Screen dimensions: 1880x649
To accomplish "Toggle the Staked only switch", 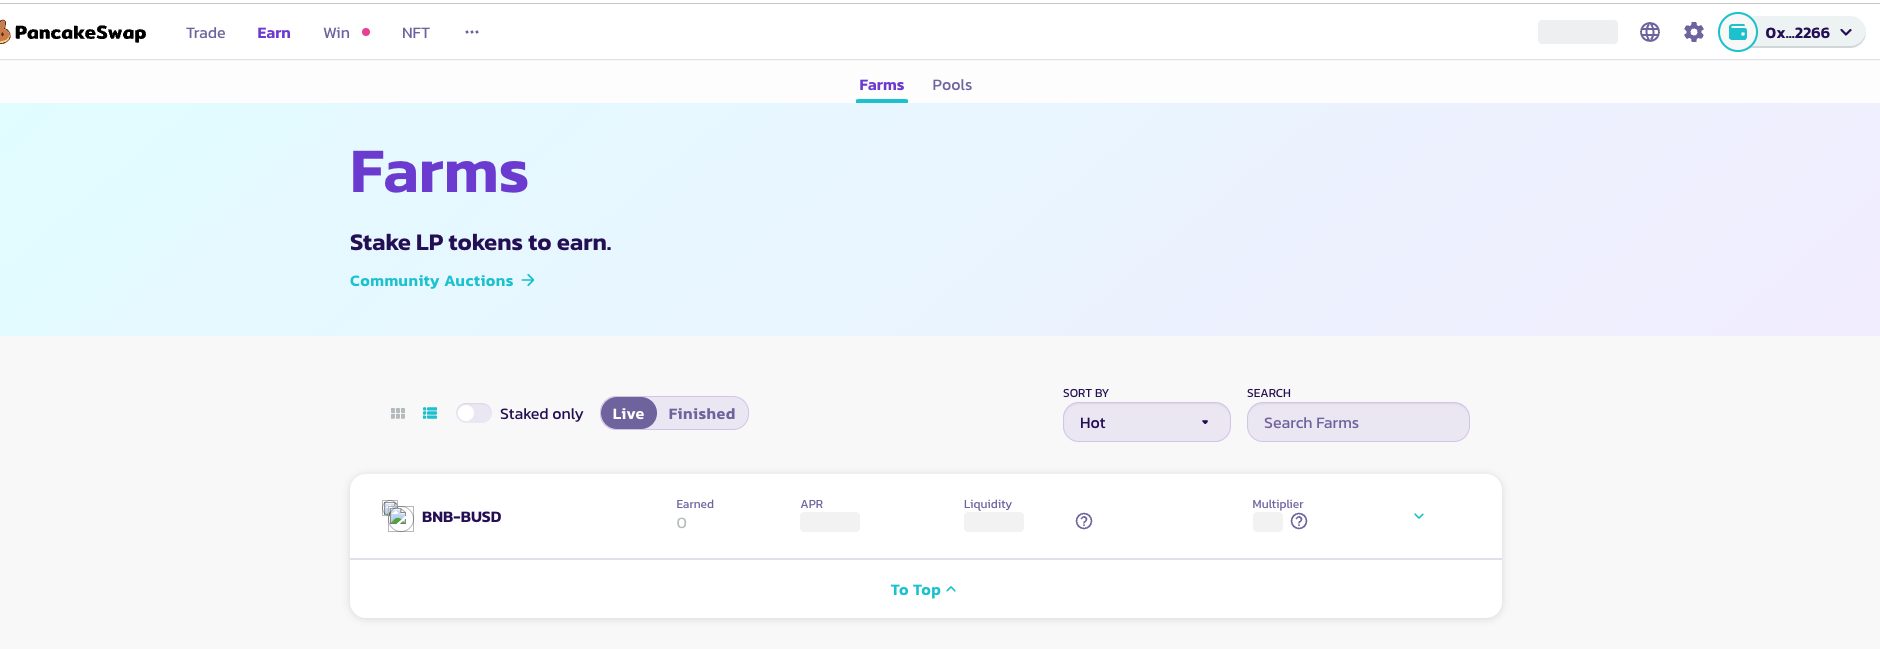I will [474, 413].
